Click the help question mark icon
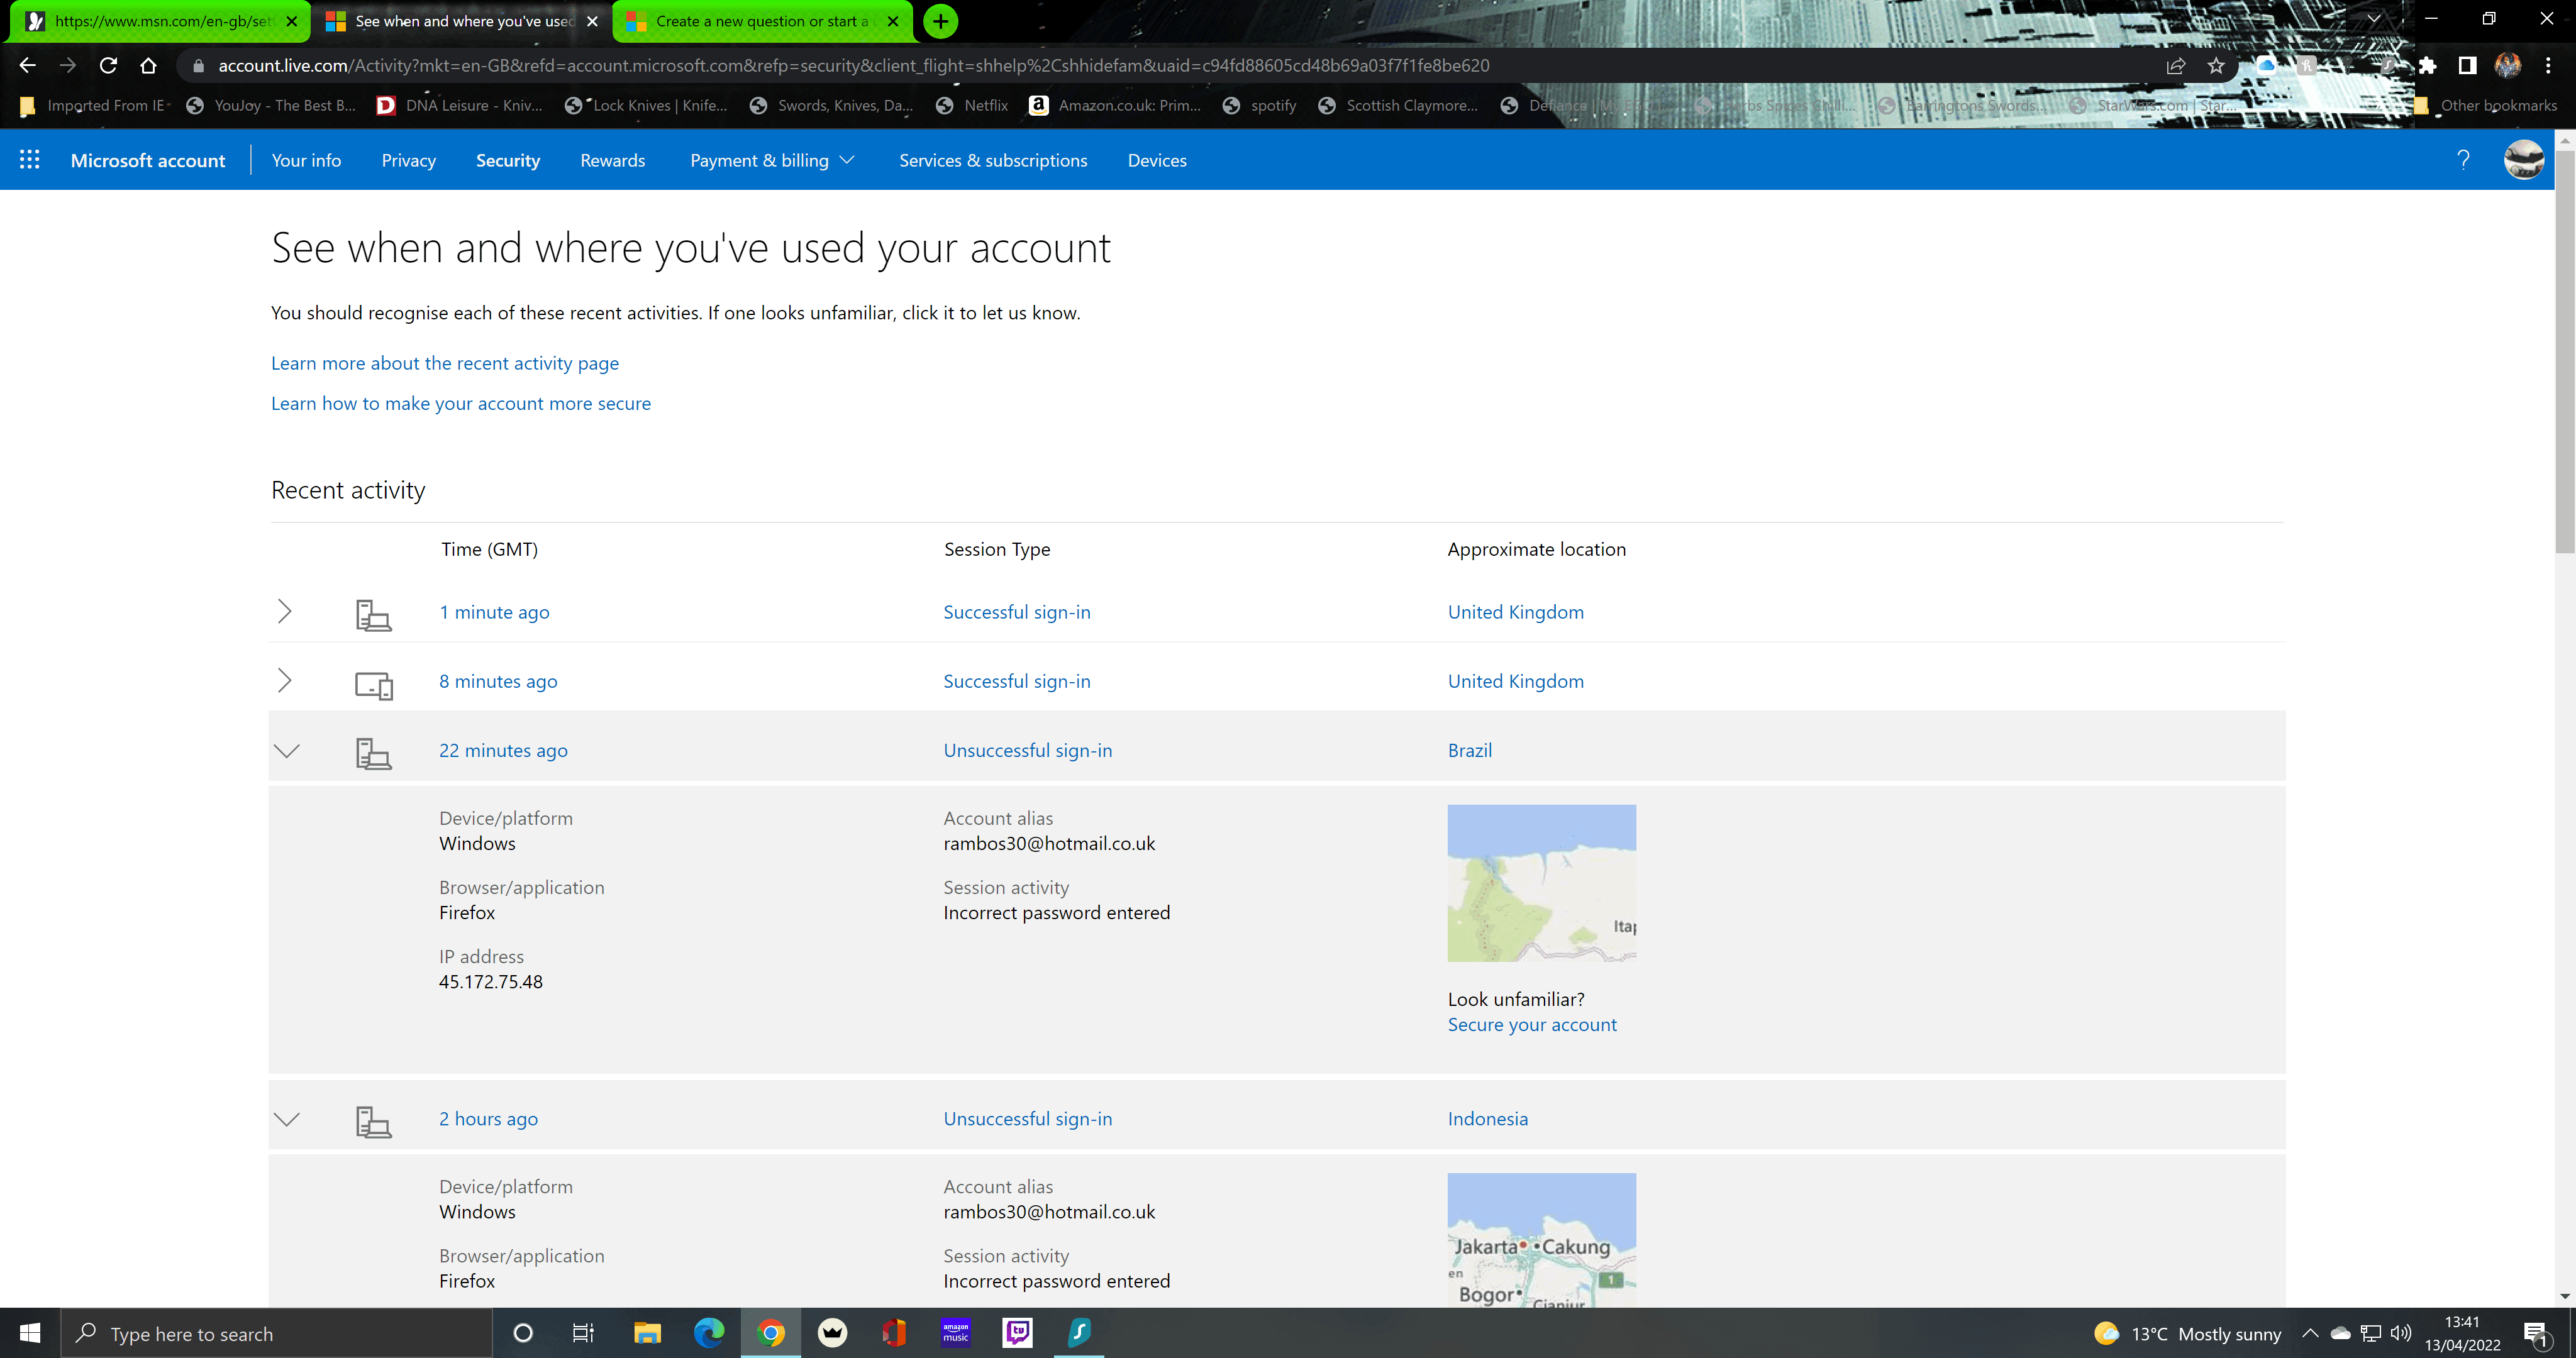2576x1358 pixels. 2463,160
